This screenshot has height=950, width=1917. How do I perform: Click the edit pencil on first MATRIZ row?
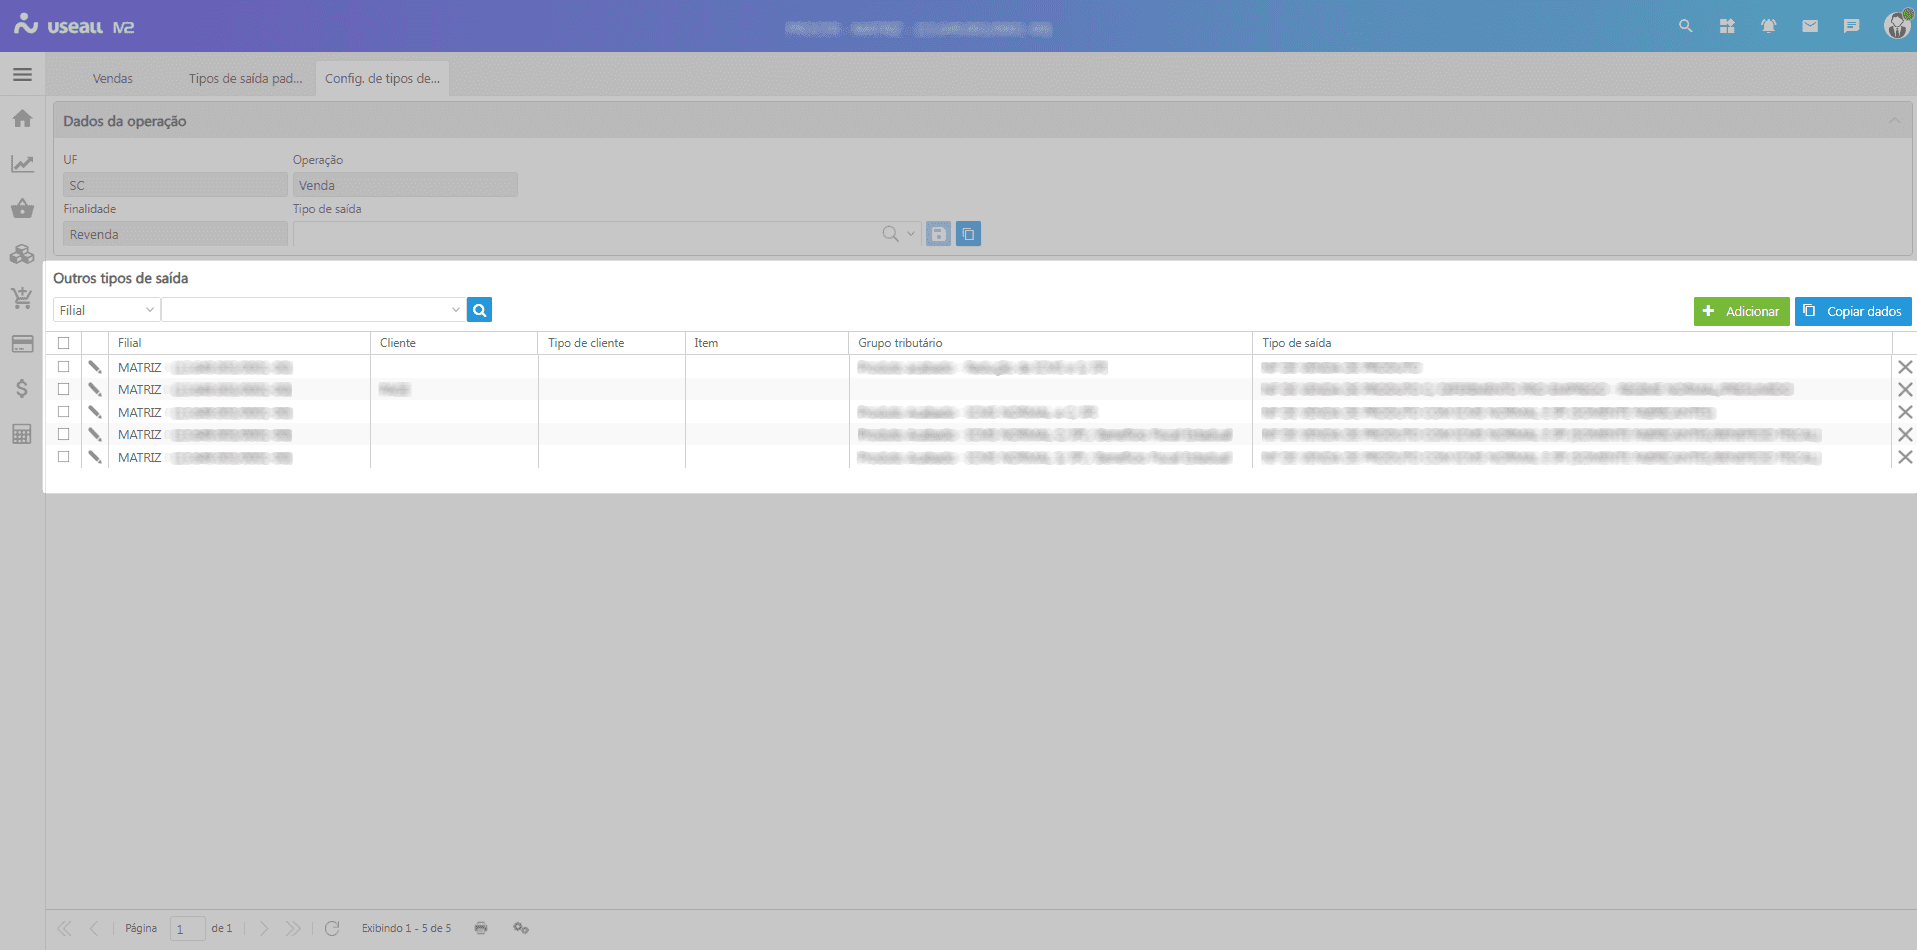[x=95, y=367]
